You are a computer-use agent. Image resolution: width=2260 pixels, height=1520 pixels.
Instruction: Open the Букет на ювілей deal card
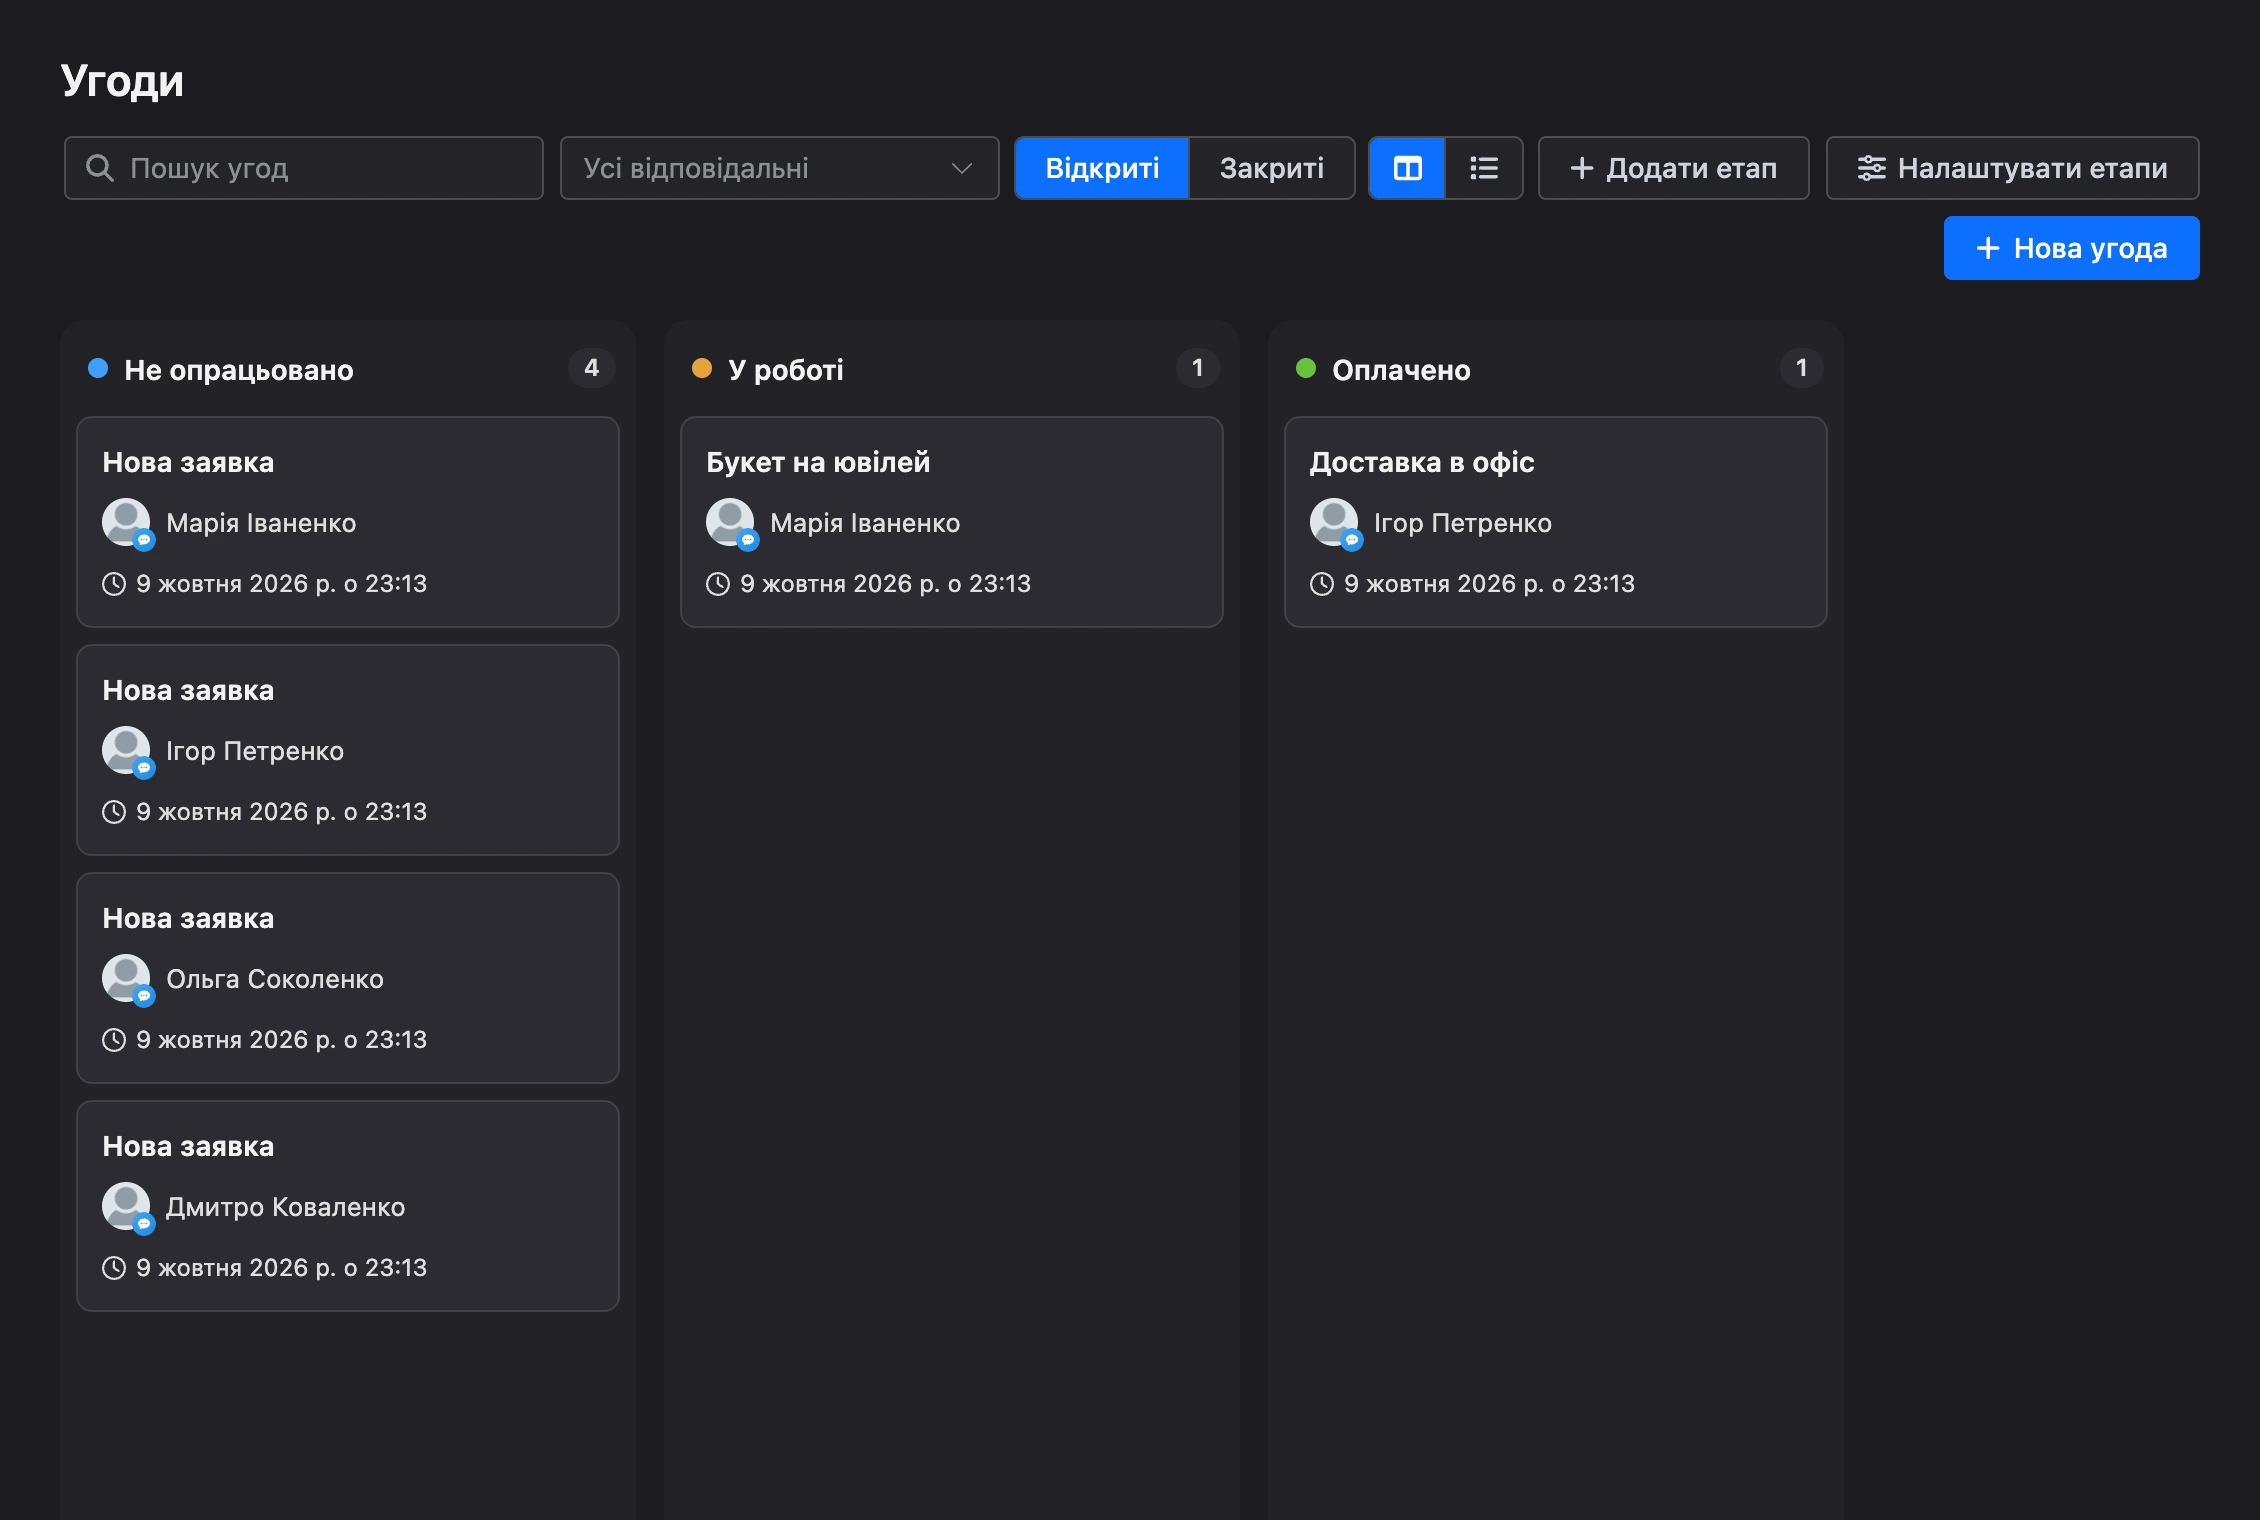tap(952, 522)
